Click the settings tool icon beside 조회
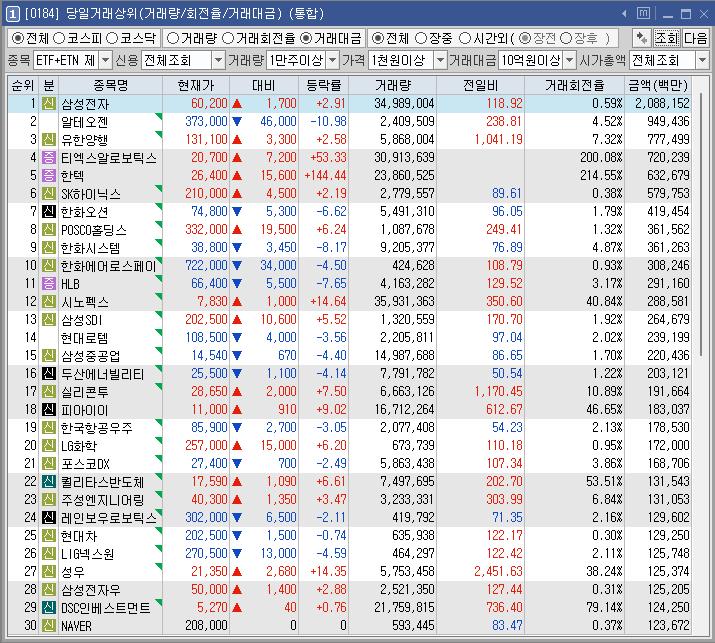This screenshot has width=715, height=643. 642,38
